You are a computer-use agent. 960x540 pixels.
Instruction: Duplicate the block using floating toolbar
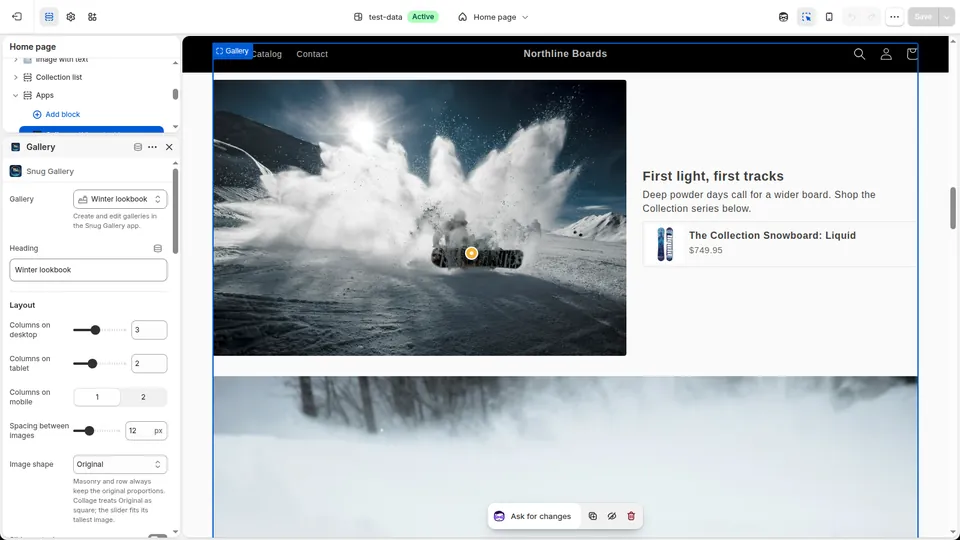[593, 517]
